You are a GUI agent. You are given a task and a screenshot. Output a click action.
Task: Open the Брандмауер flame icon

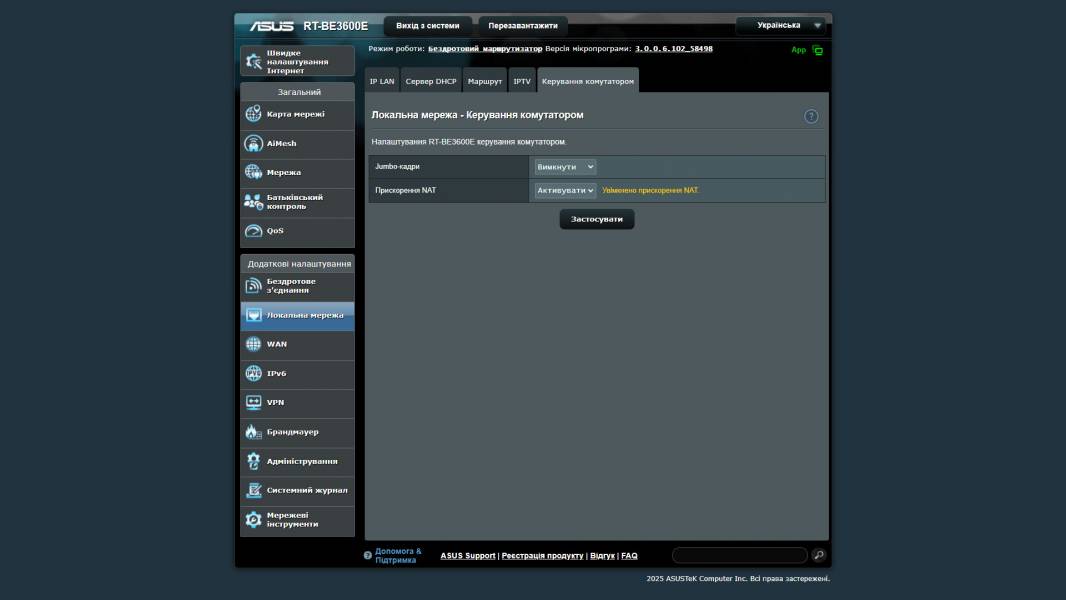pyautogui.click(x=254, y=431)
